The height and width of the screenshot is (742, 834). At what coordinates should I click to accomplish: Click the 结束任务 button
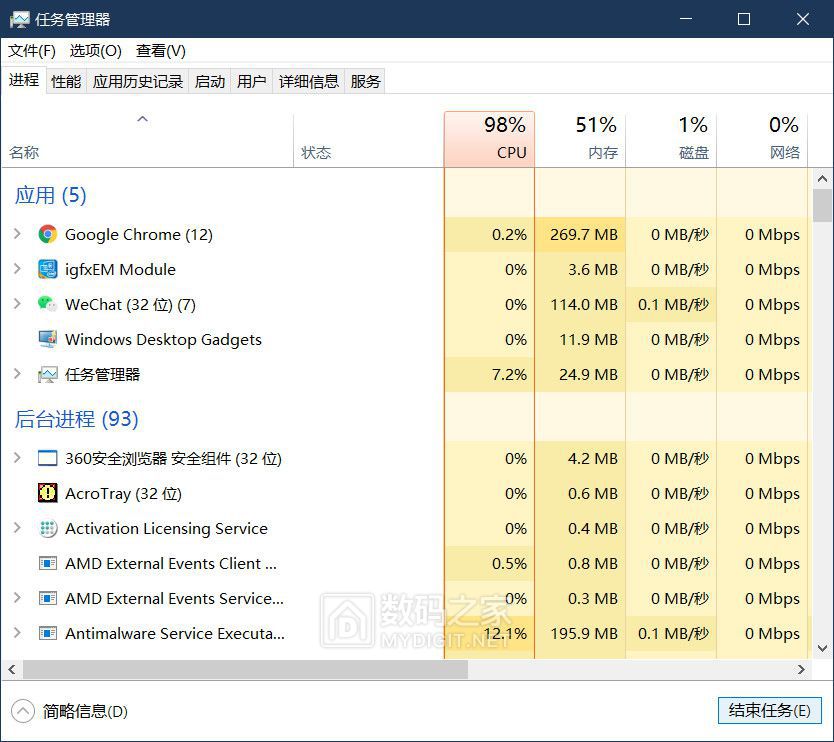769,711
